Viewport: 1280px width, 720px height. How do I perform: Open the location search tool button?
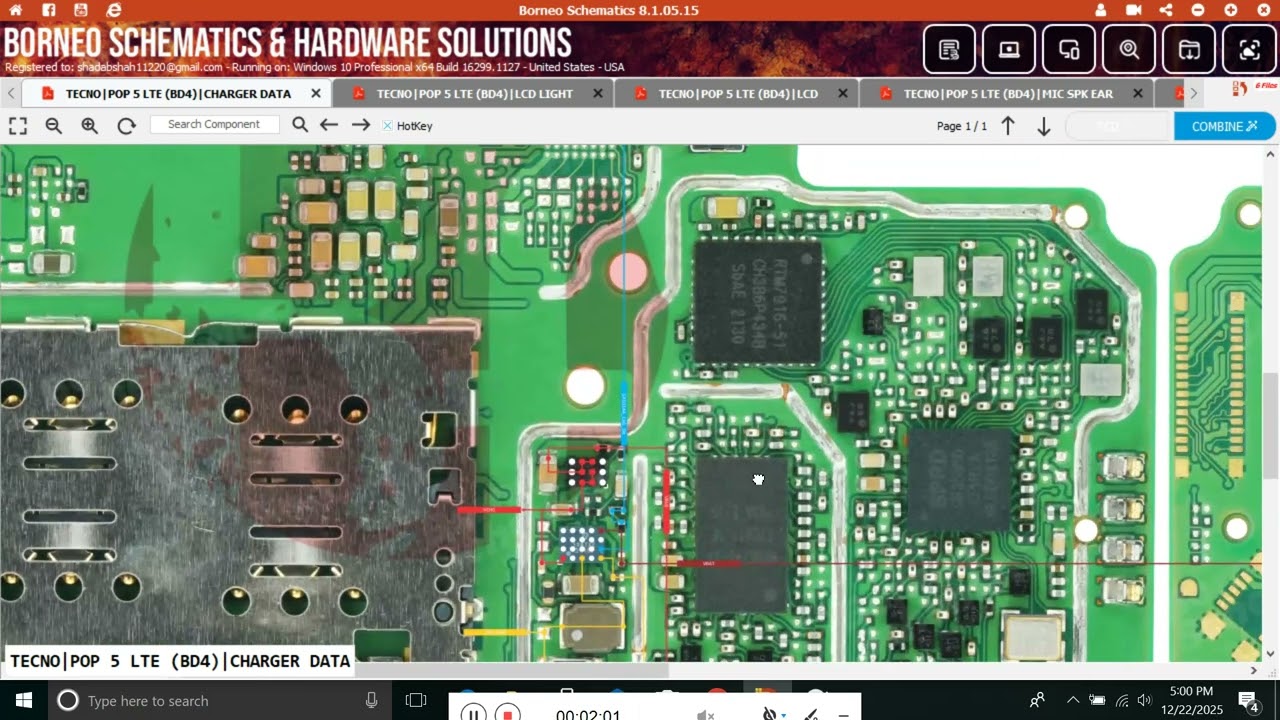tap(1129, 49)
